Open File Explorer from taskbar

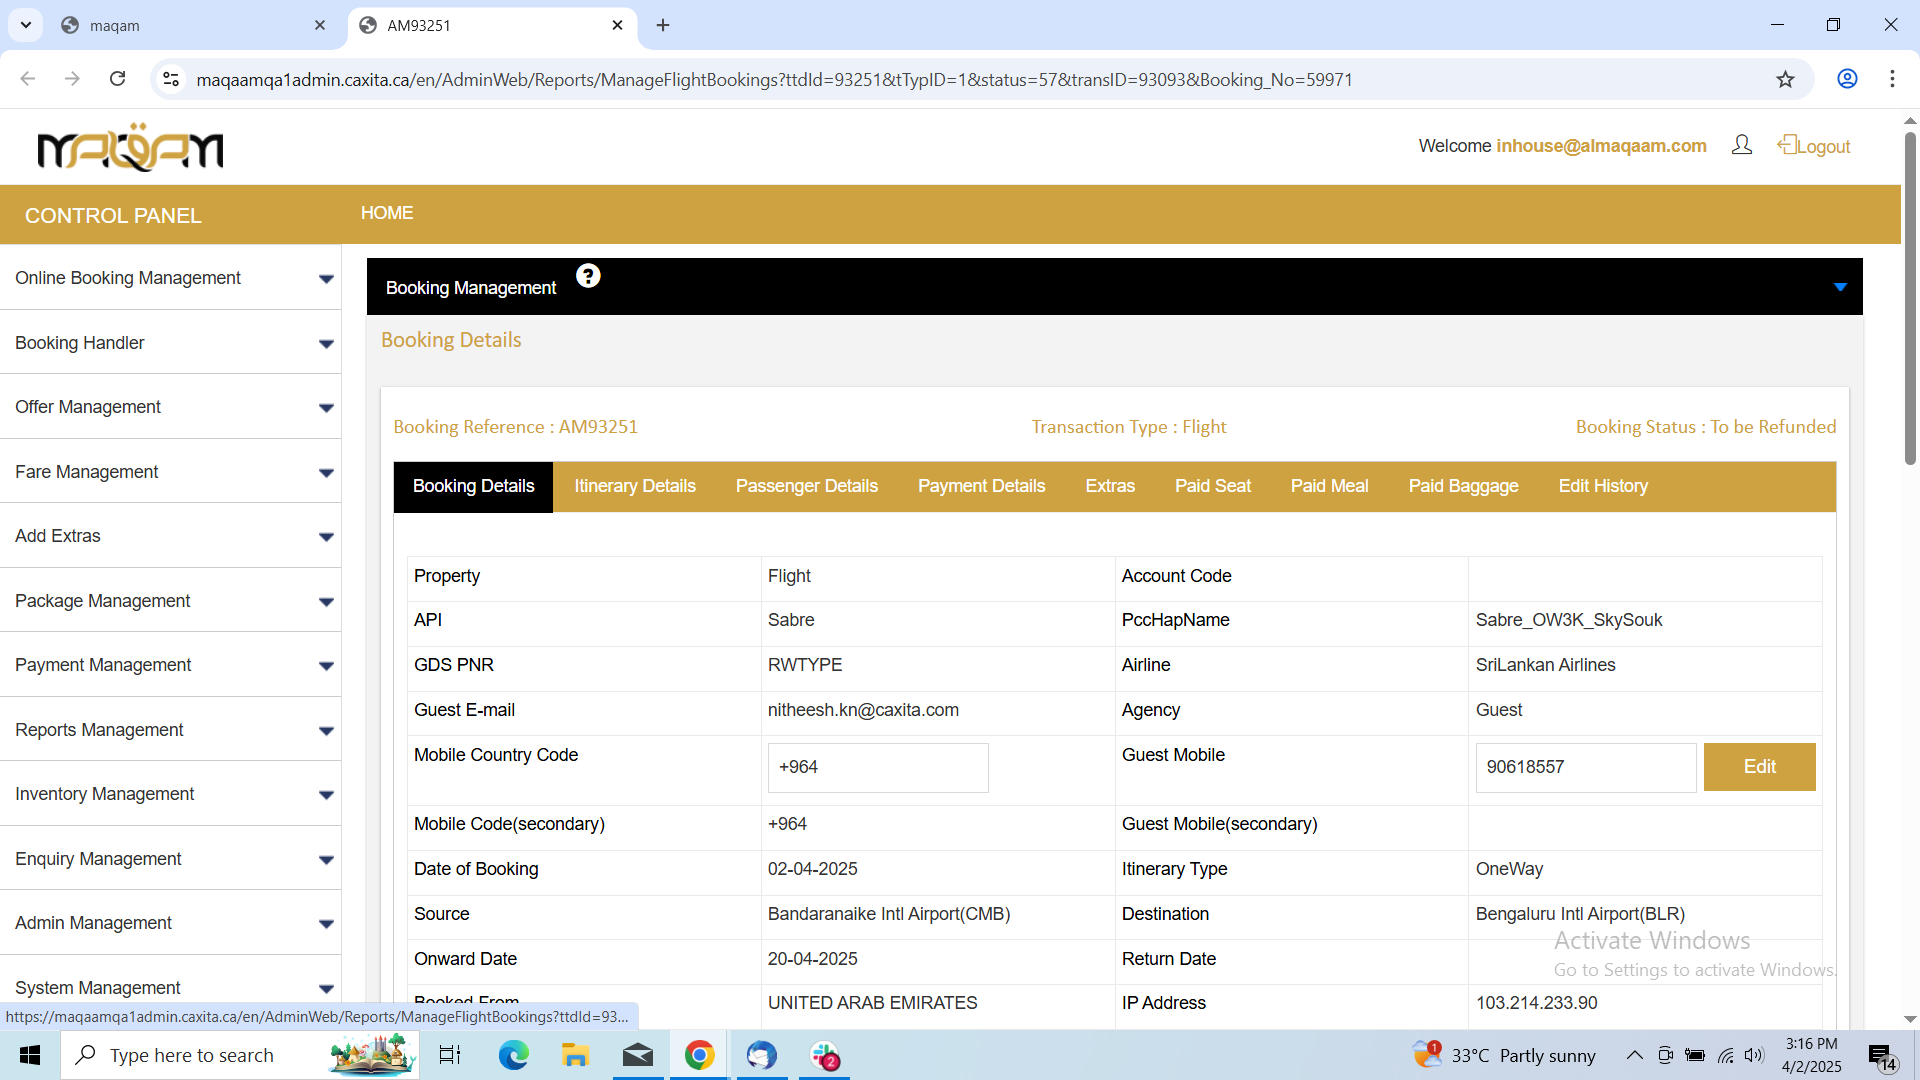[575, 1055]
